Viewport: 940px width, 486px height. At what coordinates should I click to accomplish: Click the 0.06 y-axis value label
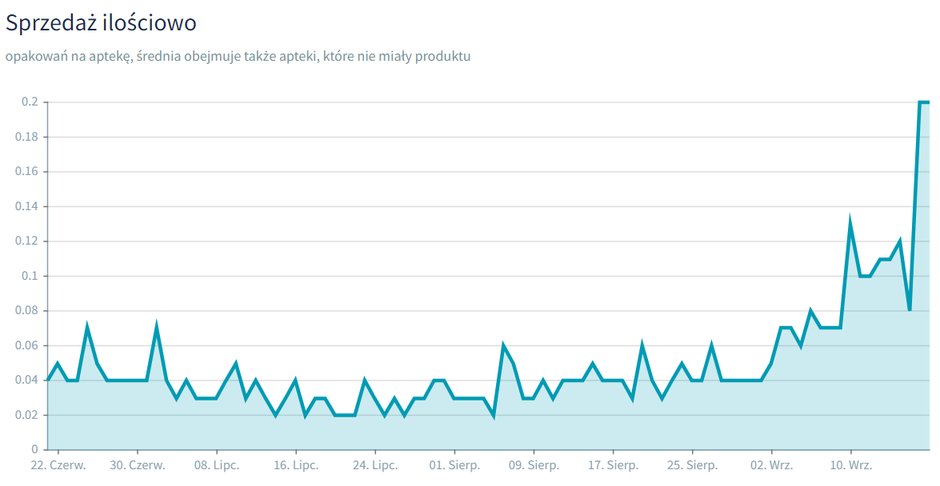point(27,346)
